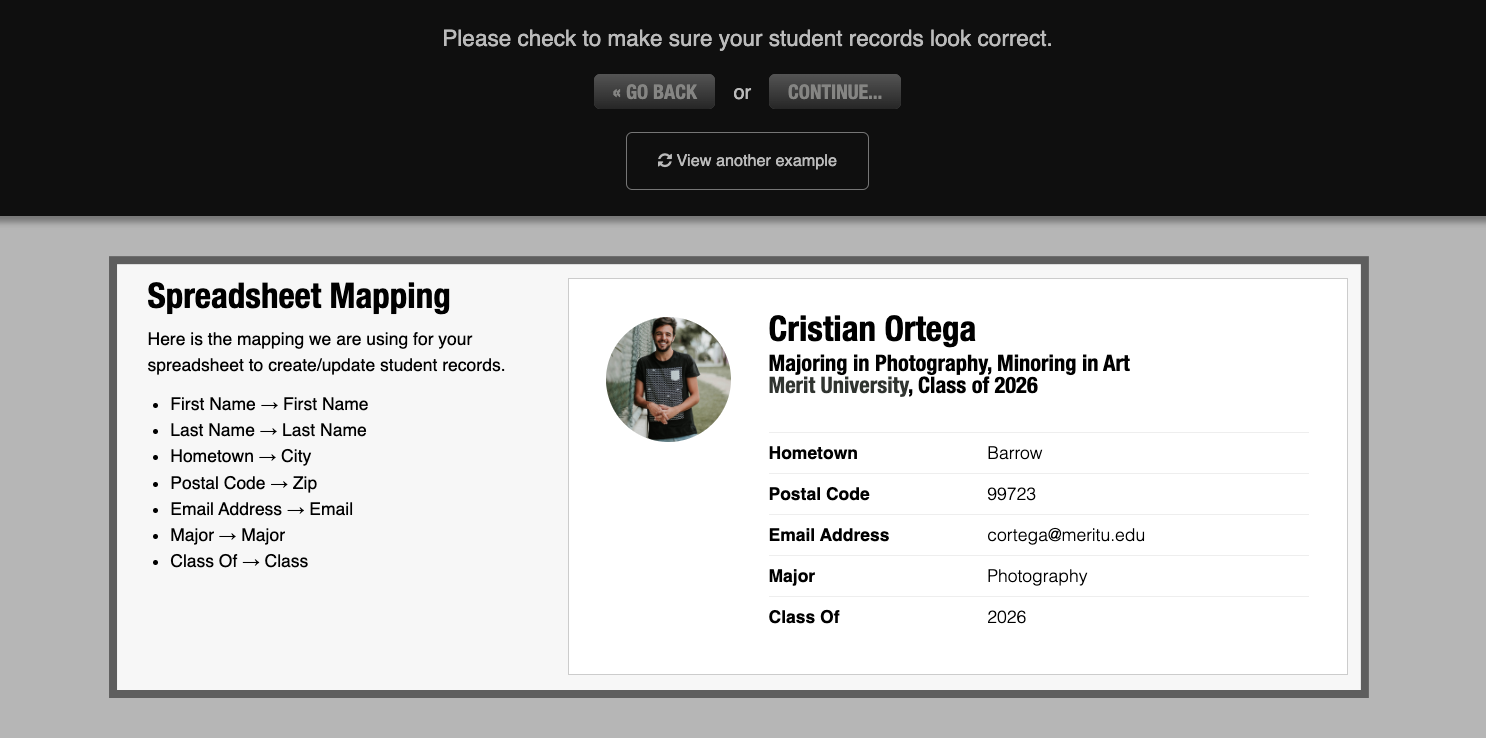This screenshot has width=1486, height=738.
Task: Select the Hometown → City mapping entry
Action: pos(241,456)
